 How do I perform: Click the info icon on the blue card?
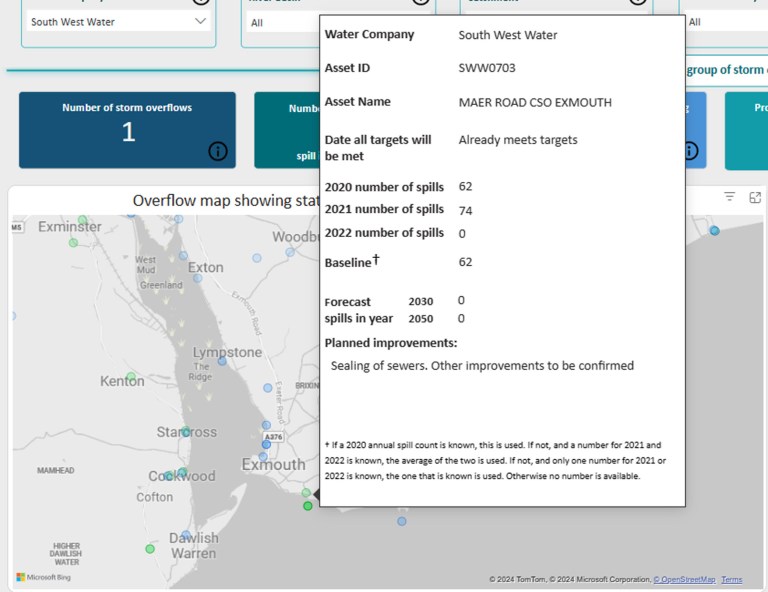[x=690, y=151]
